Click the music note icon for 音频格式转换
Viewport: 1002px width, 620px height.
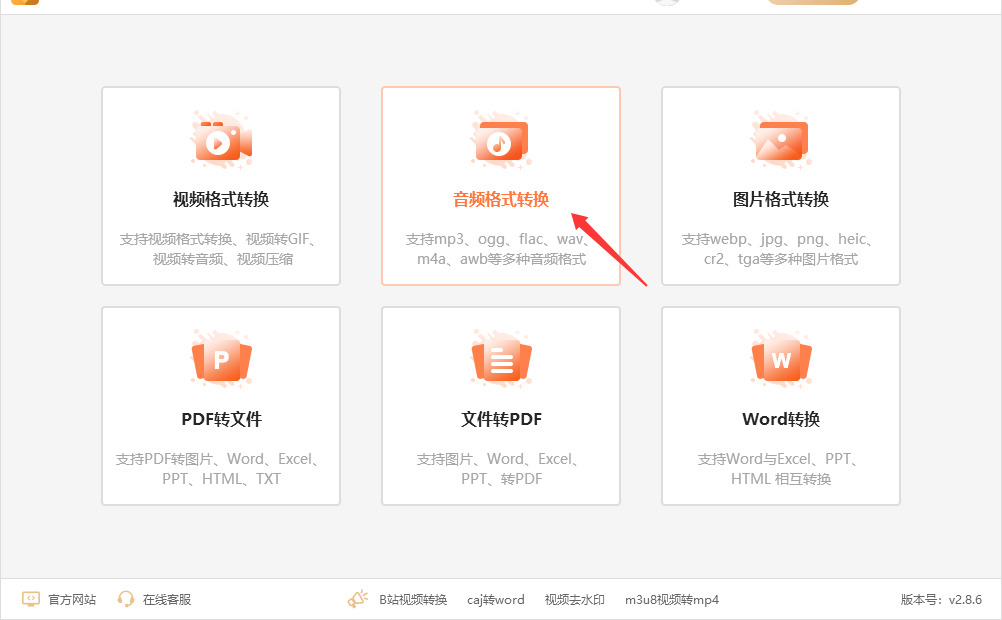501,141
